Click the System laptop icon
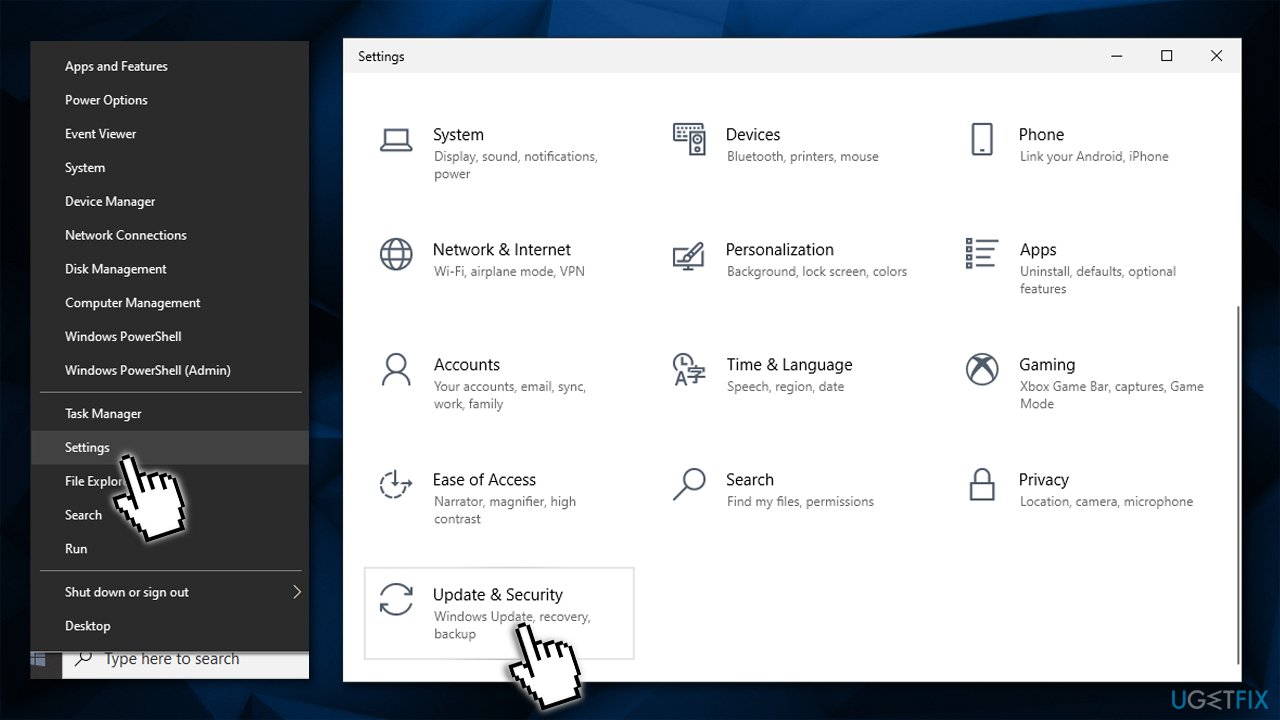Screen dimensions: 1280x720 396,140
